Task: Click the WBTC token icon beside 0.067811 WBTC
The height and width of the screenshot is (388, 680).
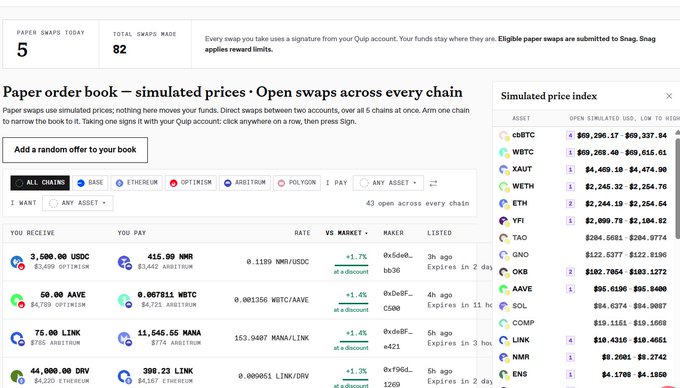Action: [x=124, y=300]
